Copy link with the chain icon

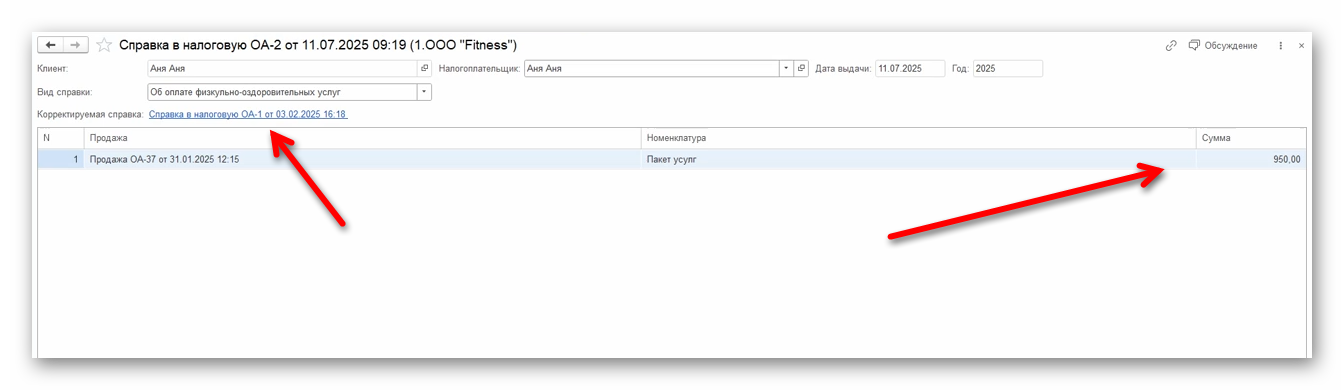tap(1171, 45)
